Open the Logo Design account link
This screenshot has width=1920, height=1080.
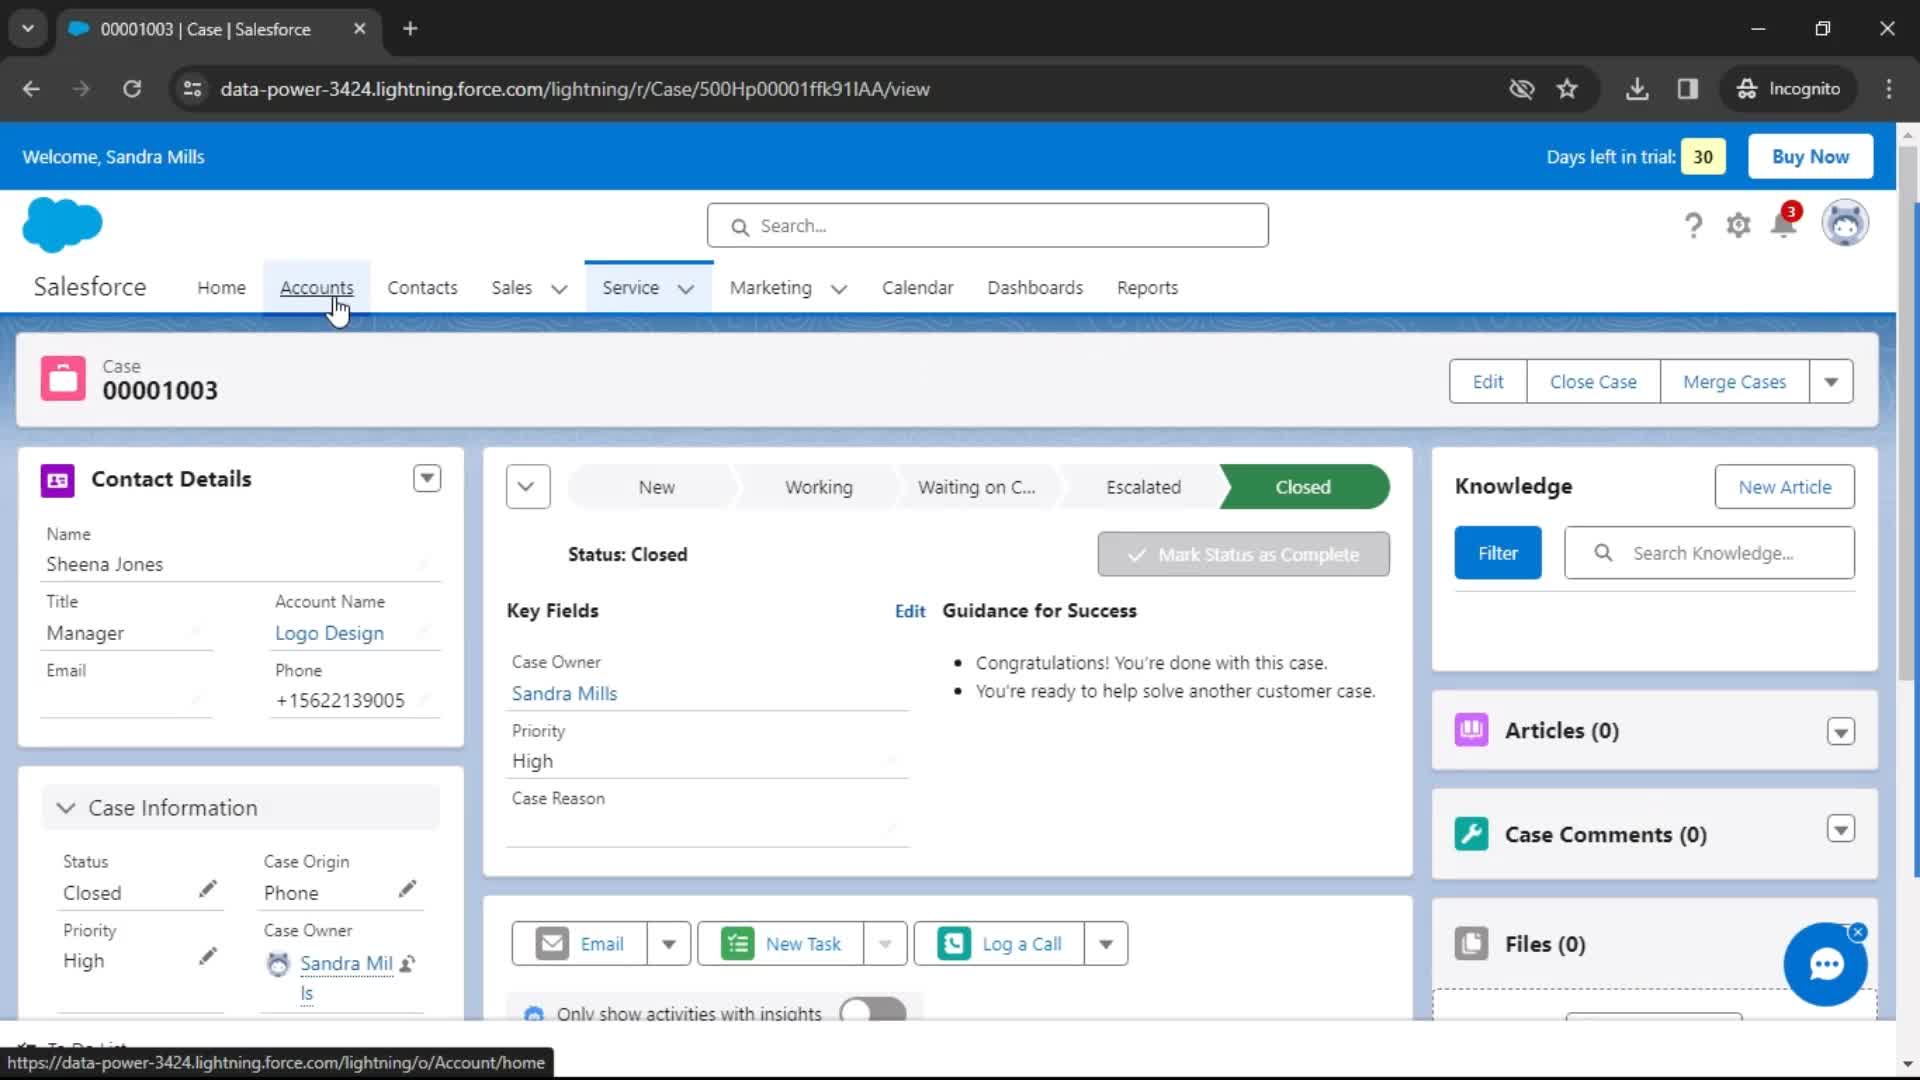click(329, 634)
